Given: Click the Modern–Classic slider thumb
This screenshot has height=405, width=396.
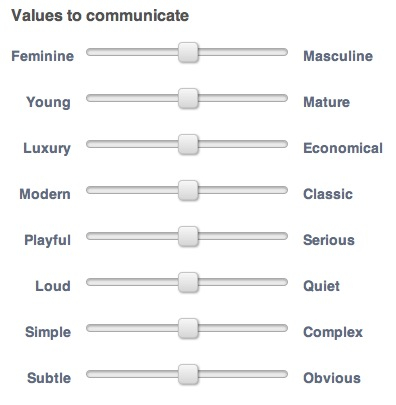Looking at the screenshot, I should pos(188,190).
